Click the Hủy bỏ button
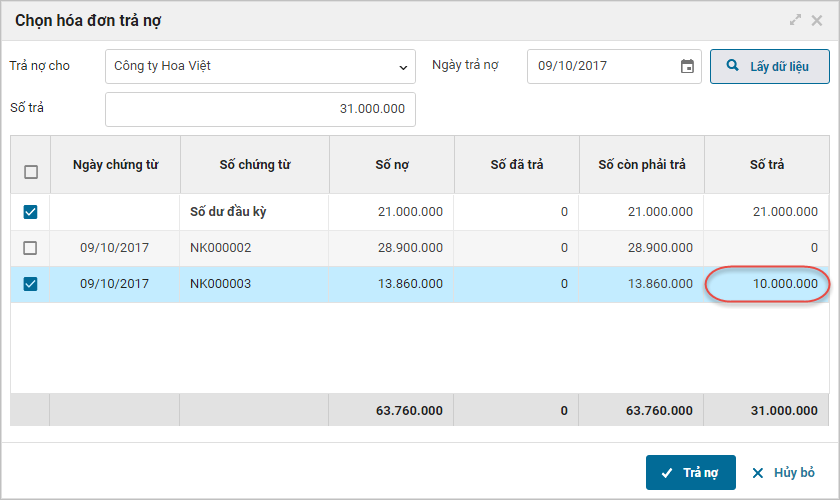 coord(783,473)
